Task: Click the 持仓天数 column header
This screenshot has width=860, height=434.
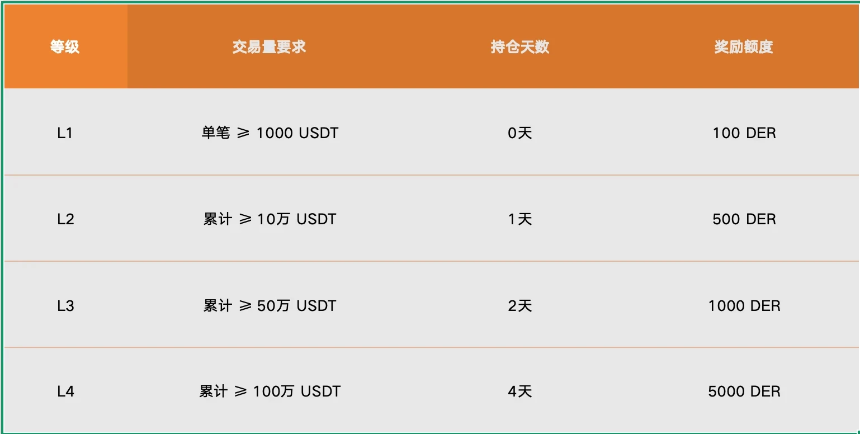Action: pyautogui.click(x=520, y=47)
